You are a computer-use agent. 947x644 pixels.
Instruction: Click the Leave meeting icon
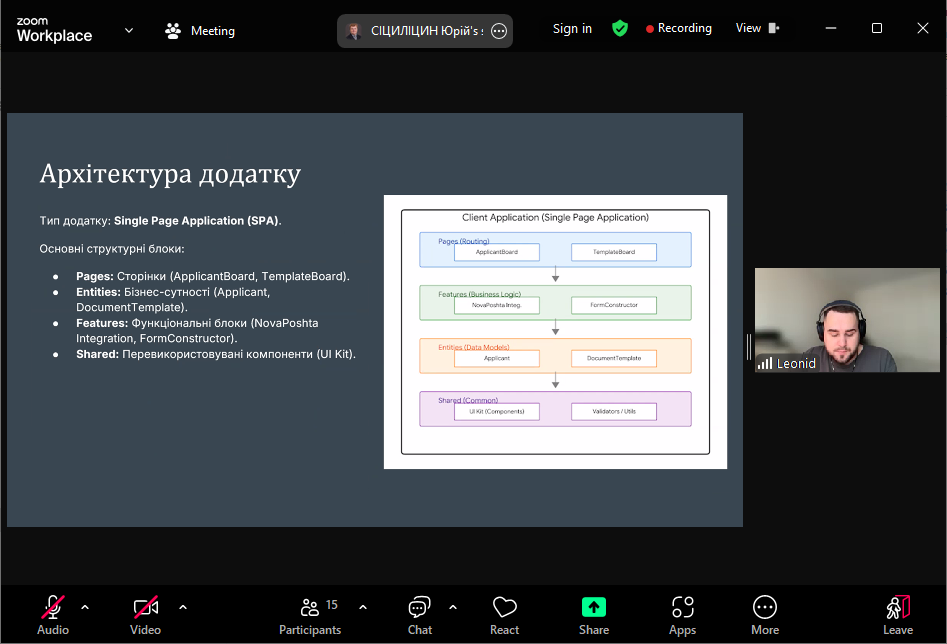(x=898, y=607)
